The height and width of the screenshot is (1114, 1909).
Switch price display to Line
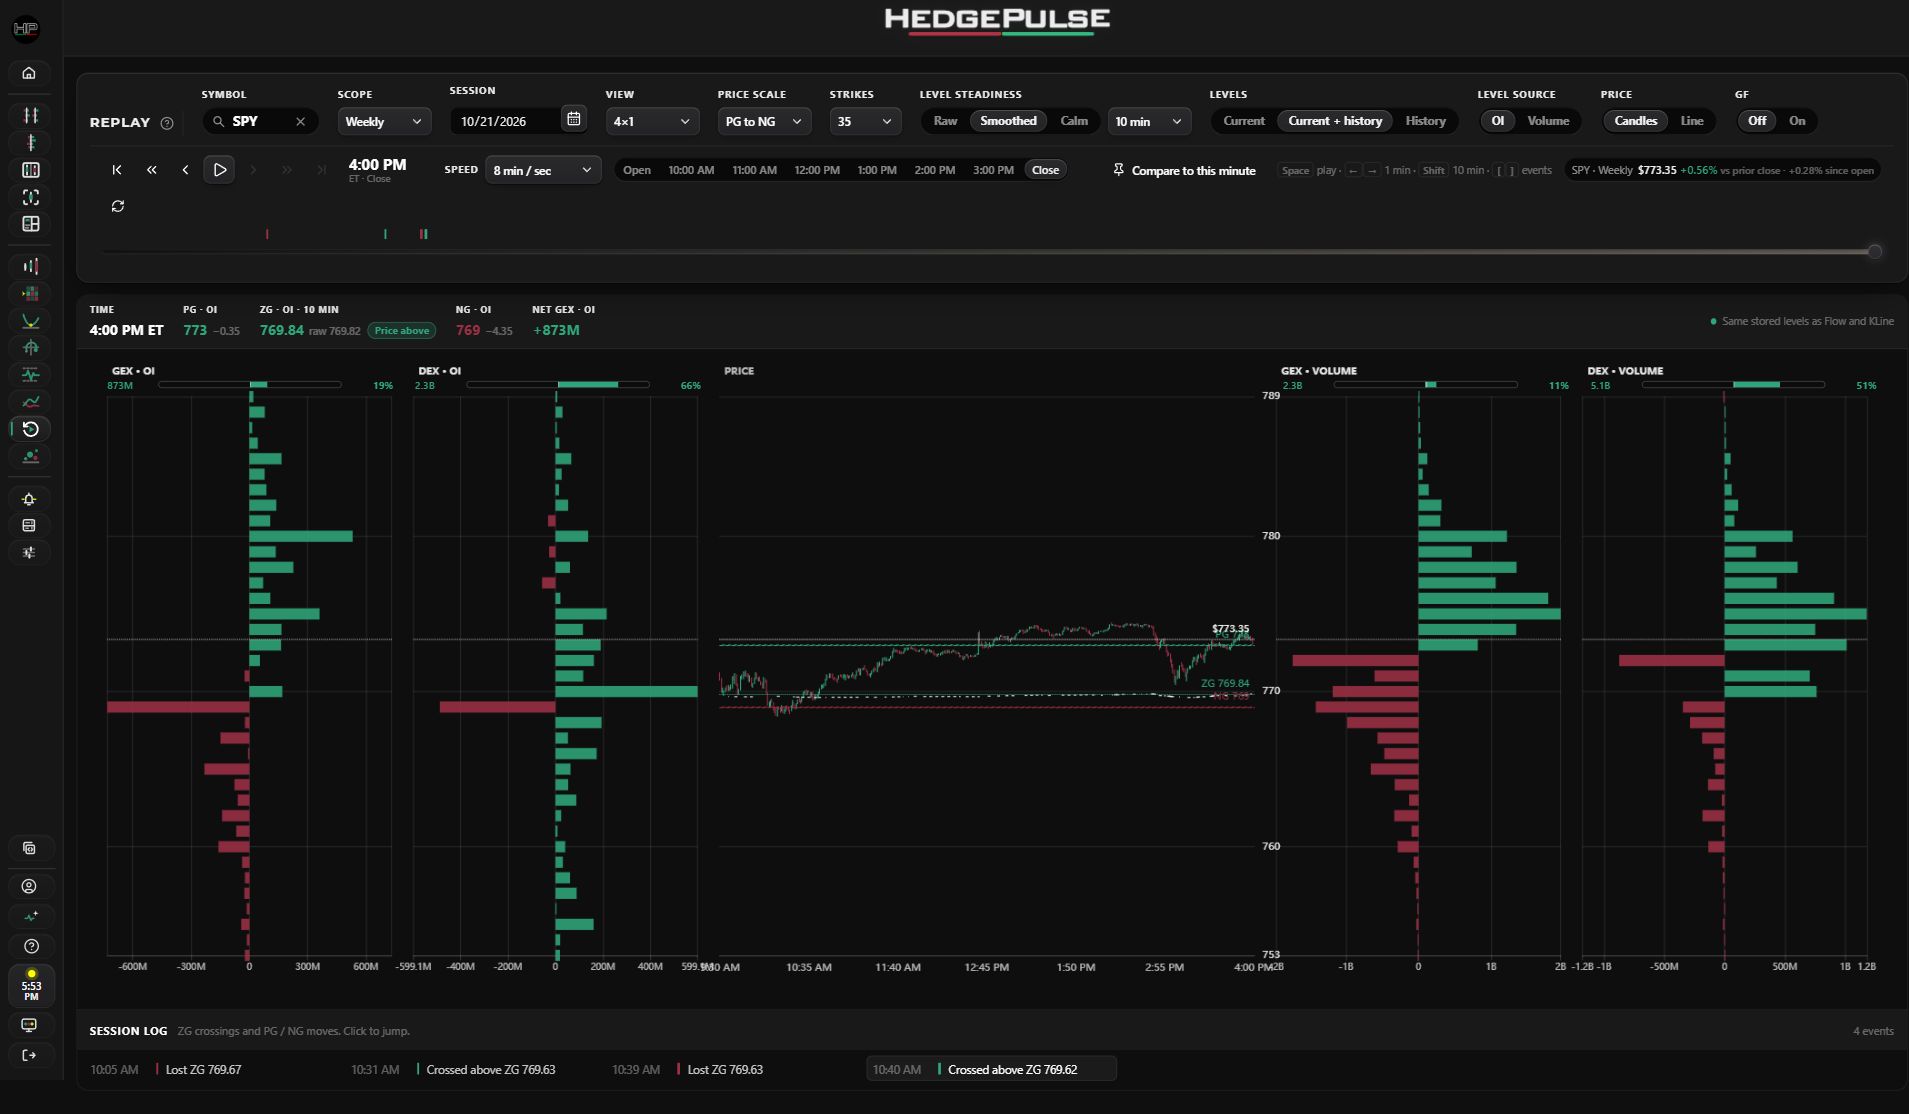1692,121
